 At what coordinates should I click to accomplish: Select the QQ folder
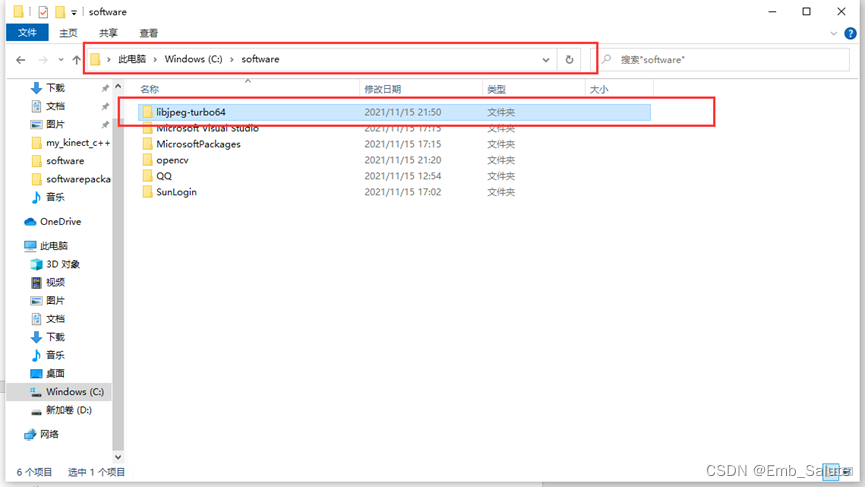coord(164,176)
